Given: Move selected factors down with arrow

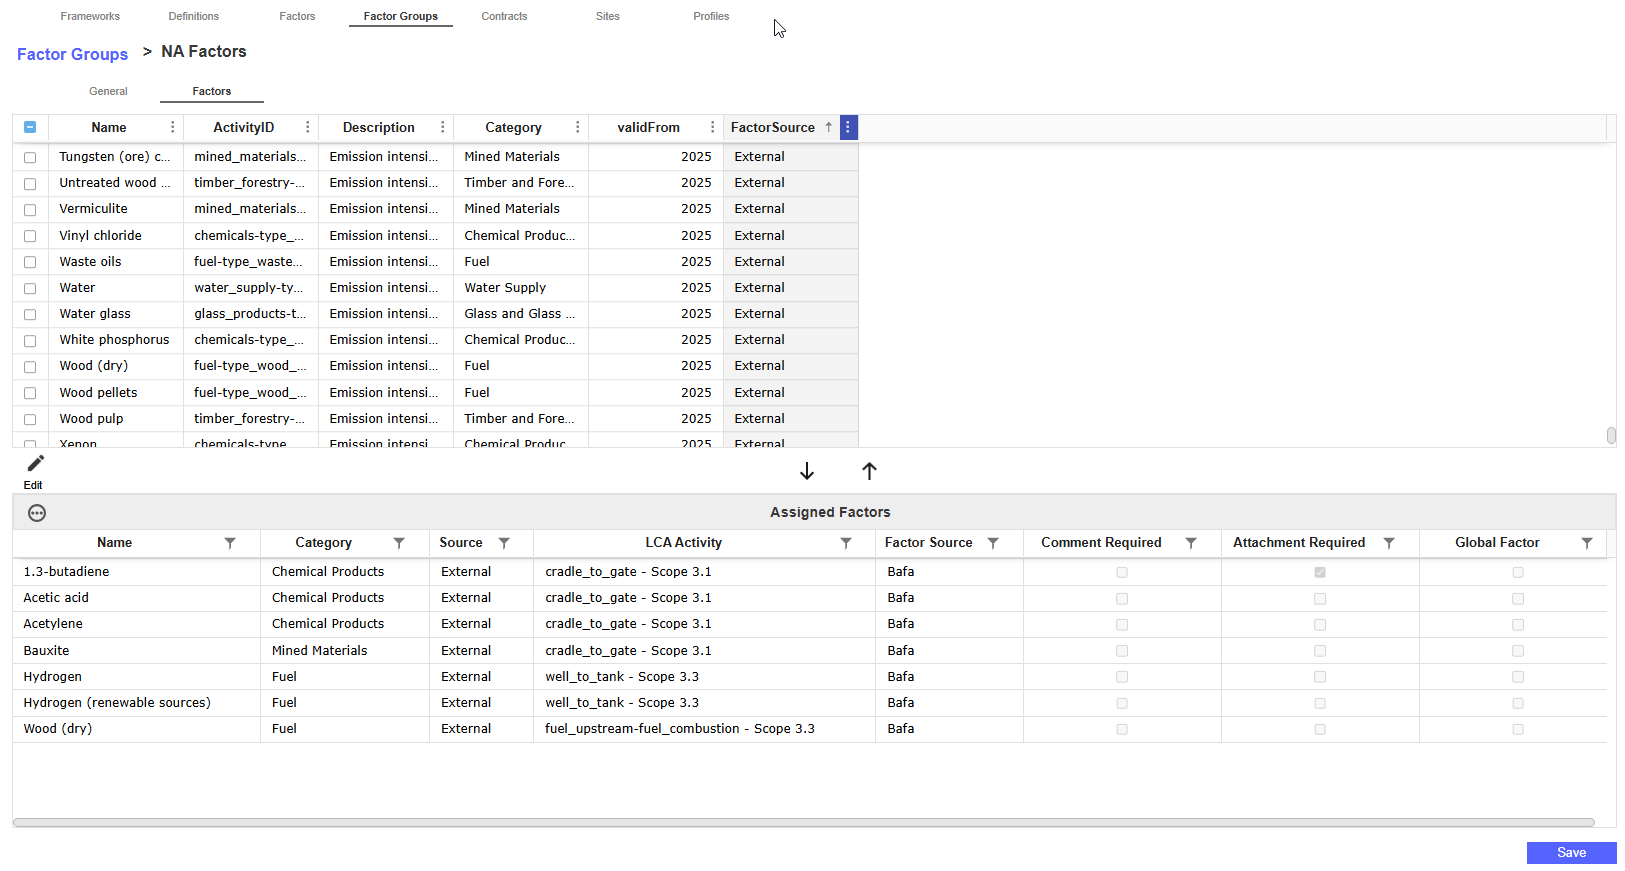Looking at the screenshot, I should coord(807,471).
